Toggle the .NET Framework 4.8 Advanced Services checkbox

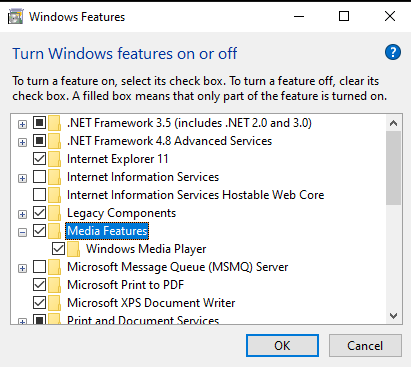click(x=39, y=141)
